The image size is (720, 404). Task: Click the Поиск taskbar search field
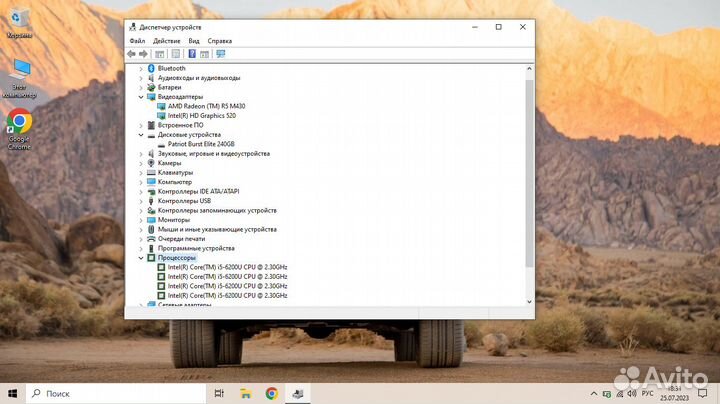(116, 393)
